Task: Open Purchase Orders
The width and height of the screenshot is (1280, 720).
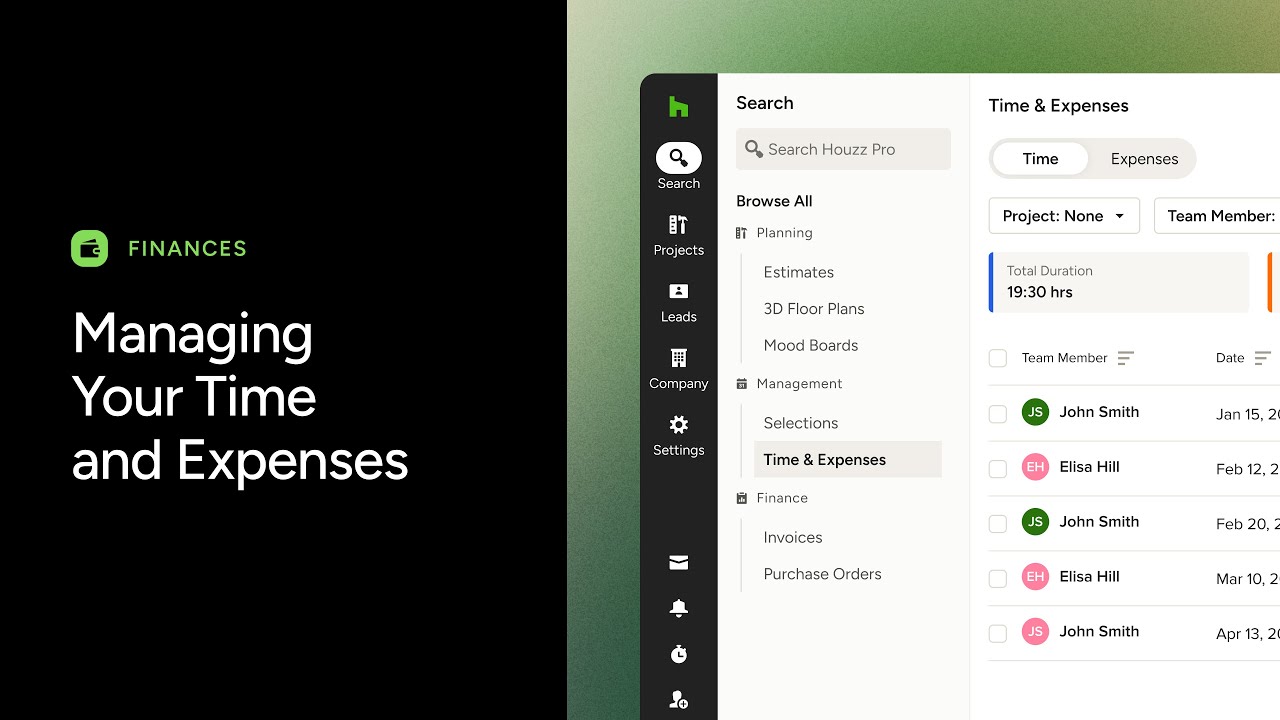Action: click(823, 574)
